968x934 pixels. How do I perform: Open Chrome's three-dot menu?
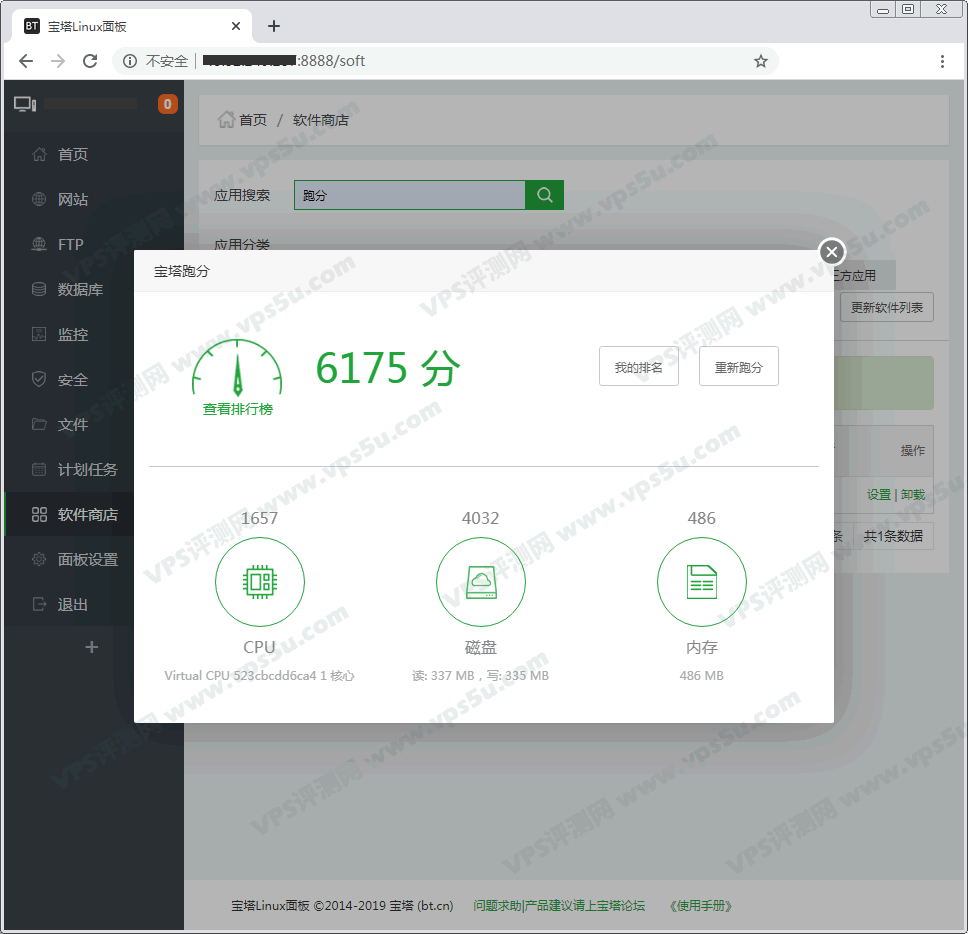pos(942,61)
